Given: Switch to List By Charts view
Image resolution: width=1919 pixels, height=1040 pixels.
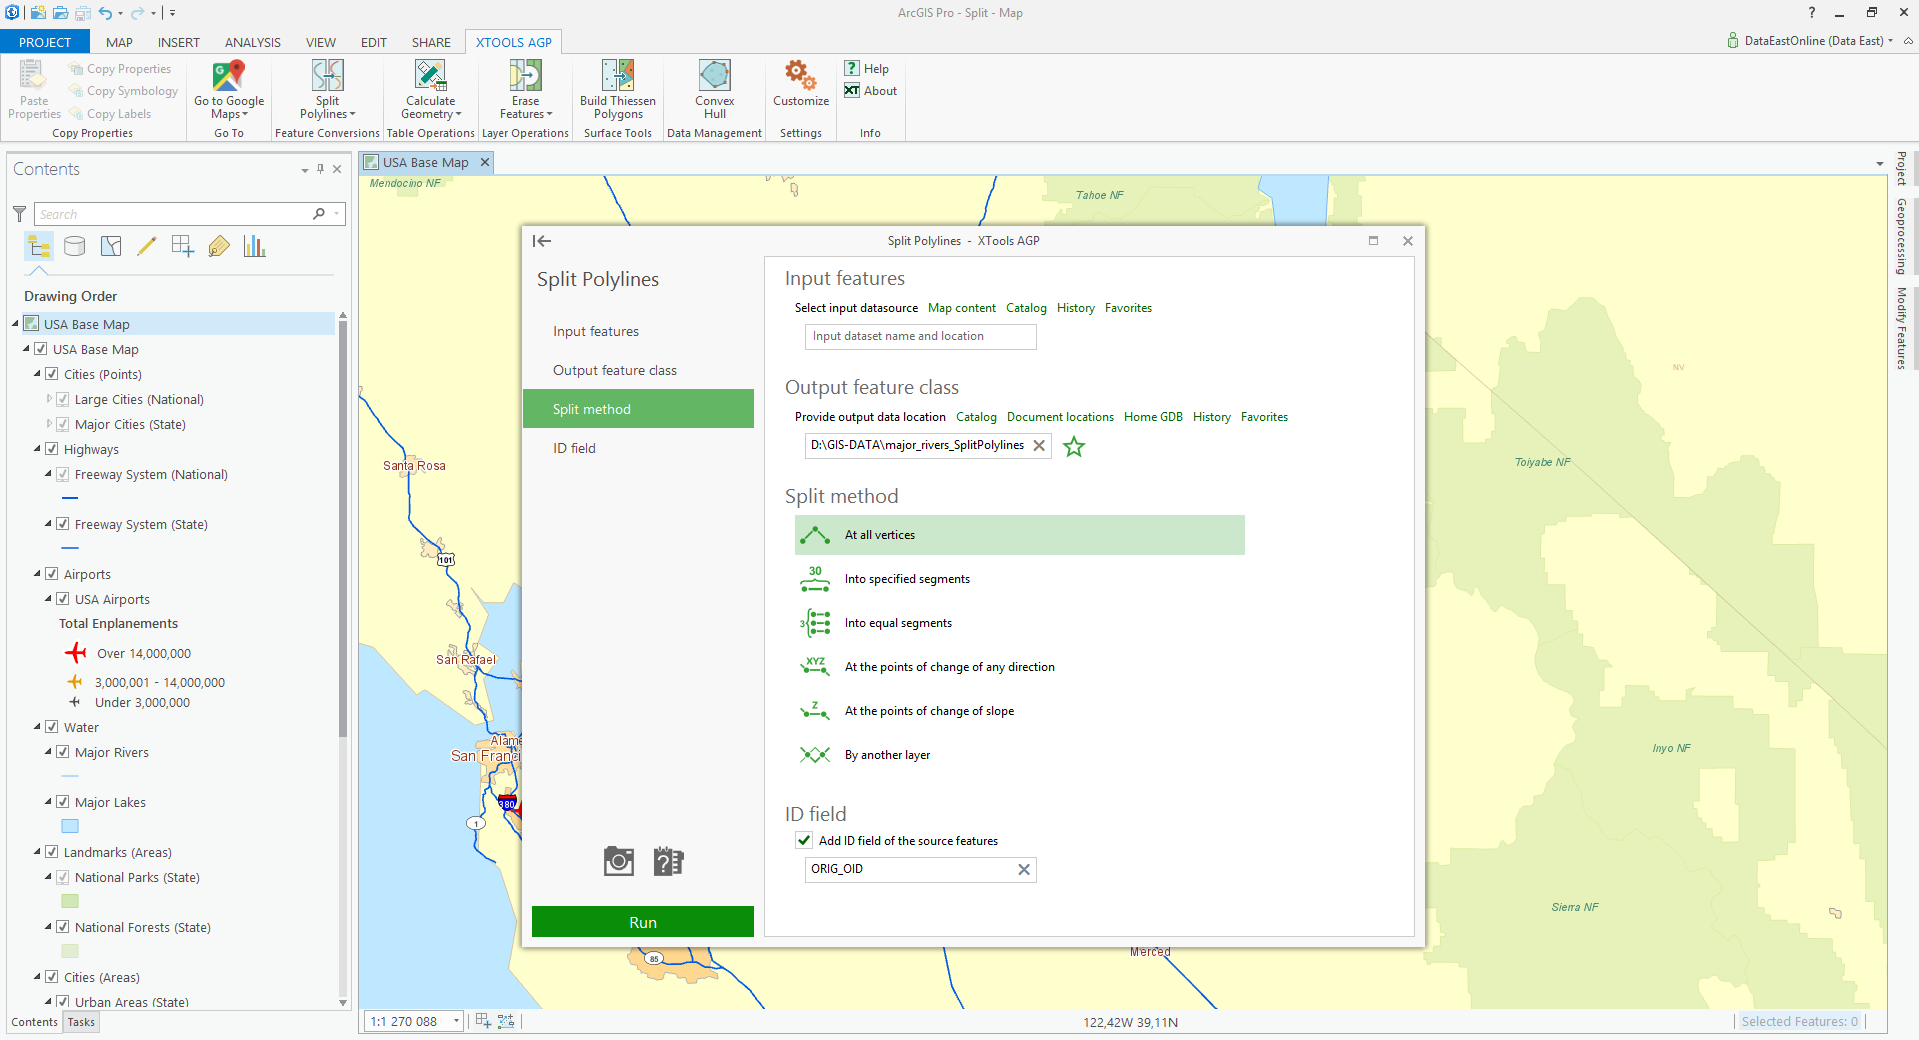Looking at the screenshot, I should 255,246.
